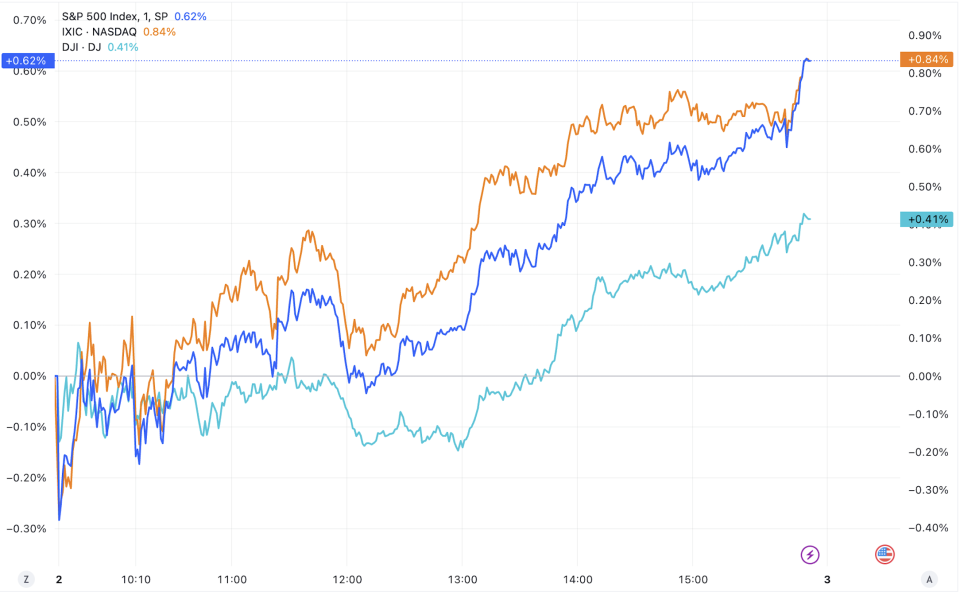Click the date label 2 on time axis
Viewport: 960px width, 599px height.
tap(58, 579)
